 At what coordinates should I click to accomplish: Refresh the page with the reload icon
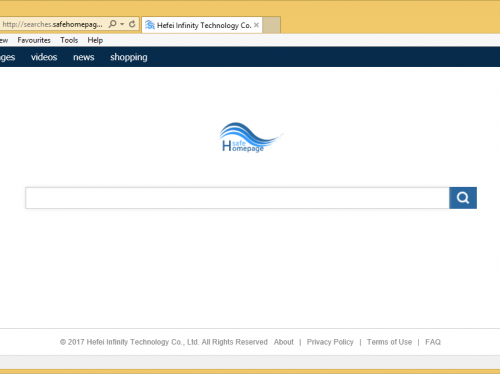pos(132,24)
